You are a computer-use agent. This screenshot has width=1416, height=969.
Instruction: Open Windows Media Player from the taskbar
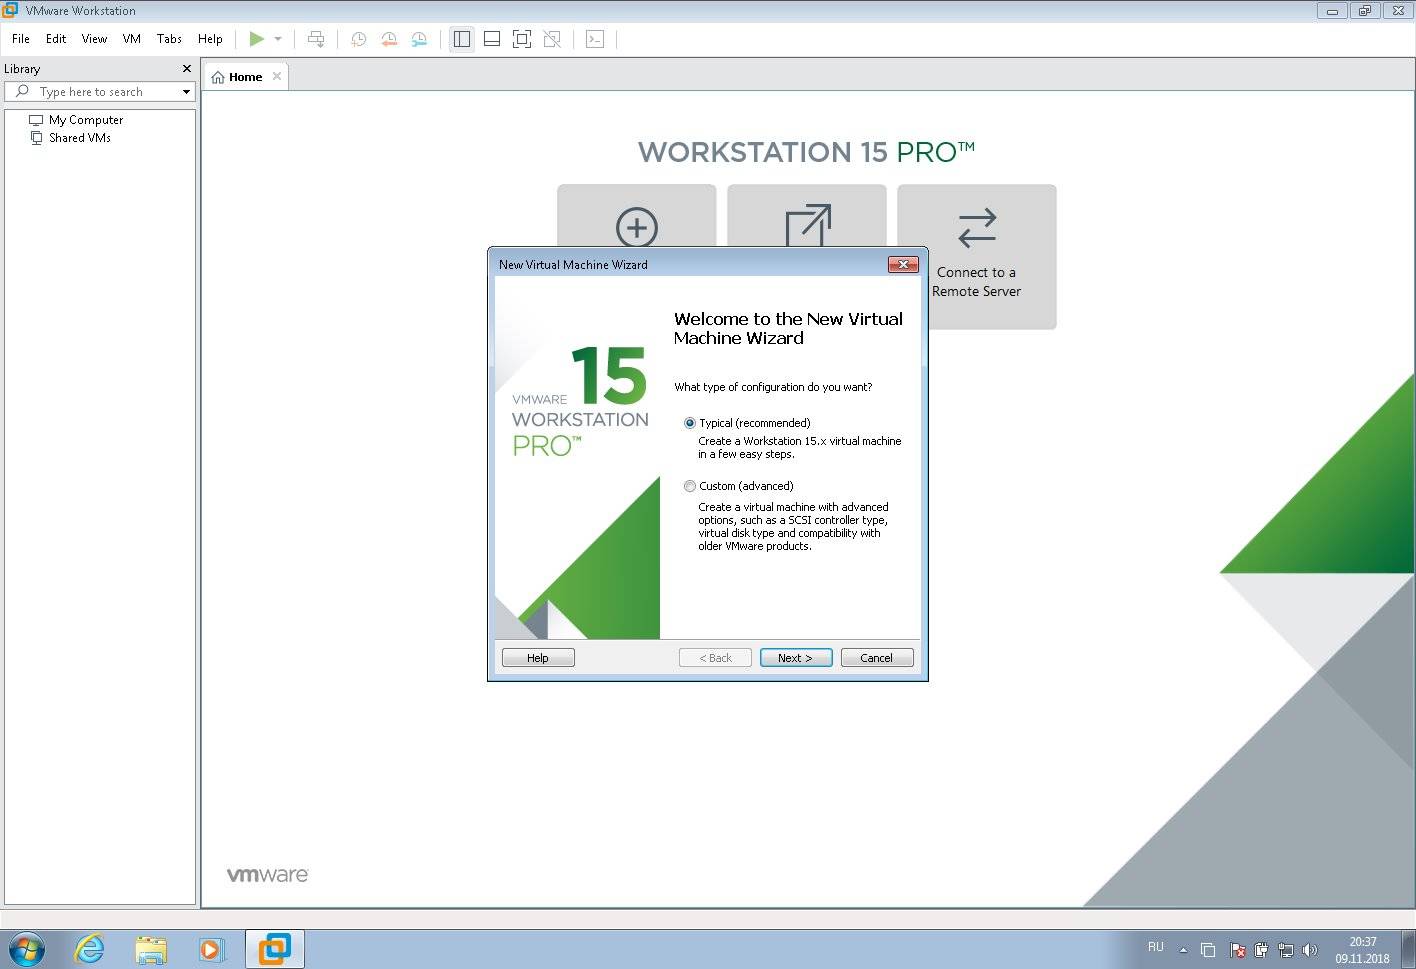pyautogui.click(x=211, y=949)
